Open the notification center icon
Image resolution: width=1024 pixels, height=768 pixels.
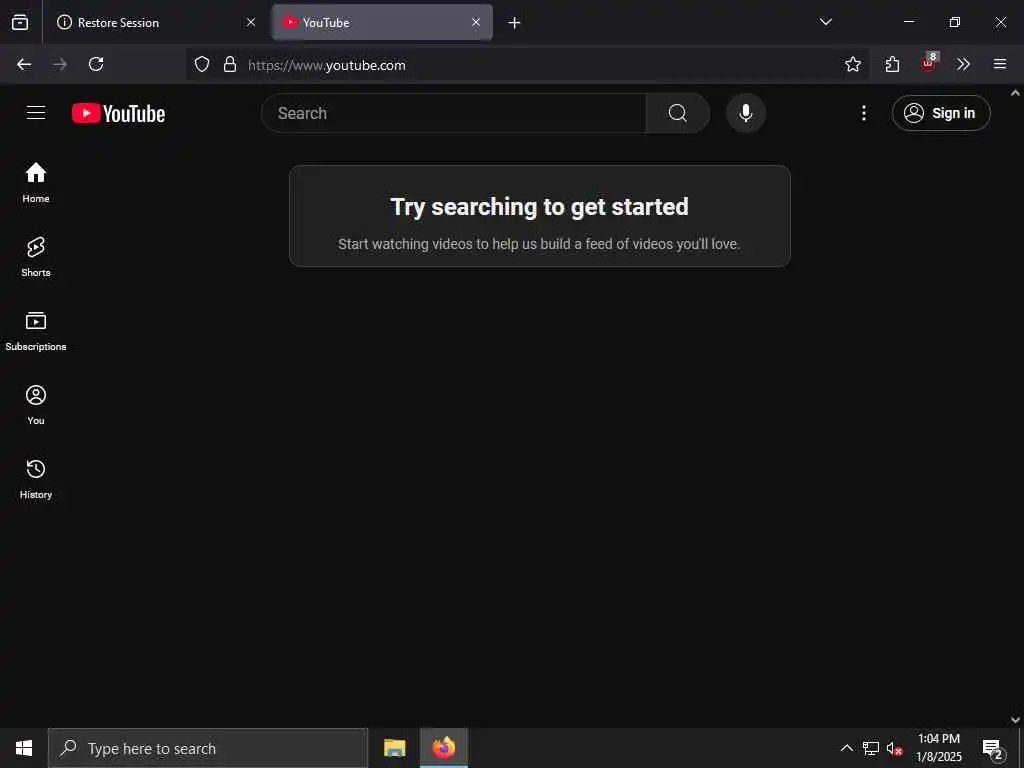click(993, 748)
